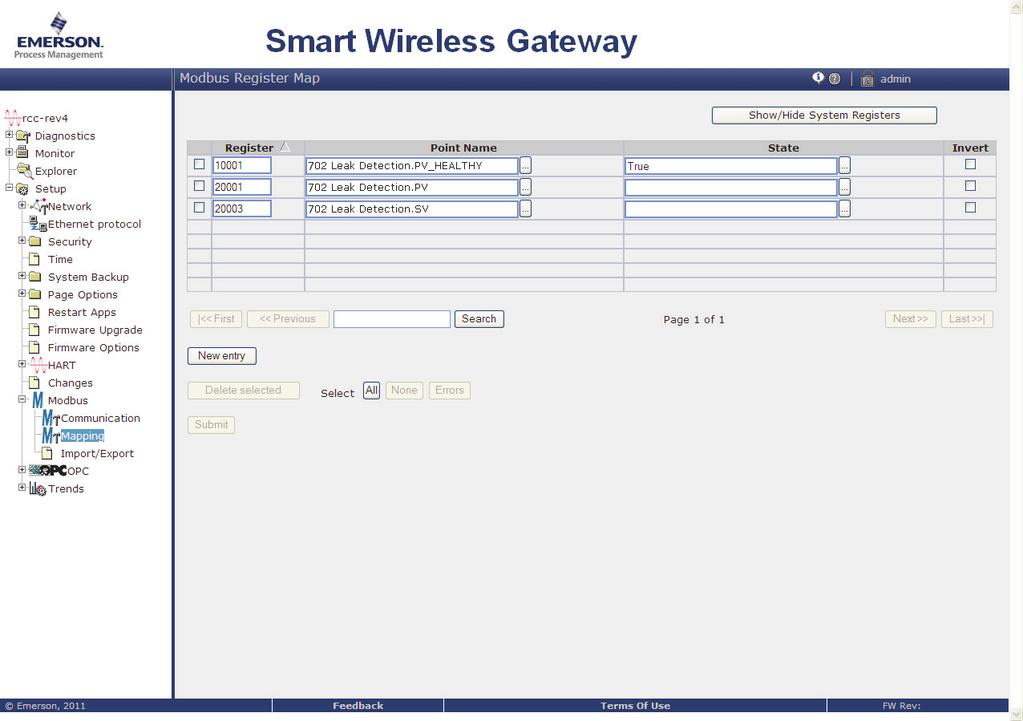Click the rcc-rev4 waveform icon
1023x721 pixels.
pos(12,118)
